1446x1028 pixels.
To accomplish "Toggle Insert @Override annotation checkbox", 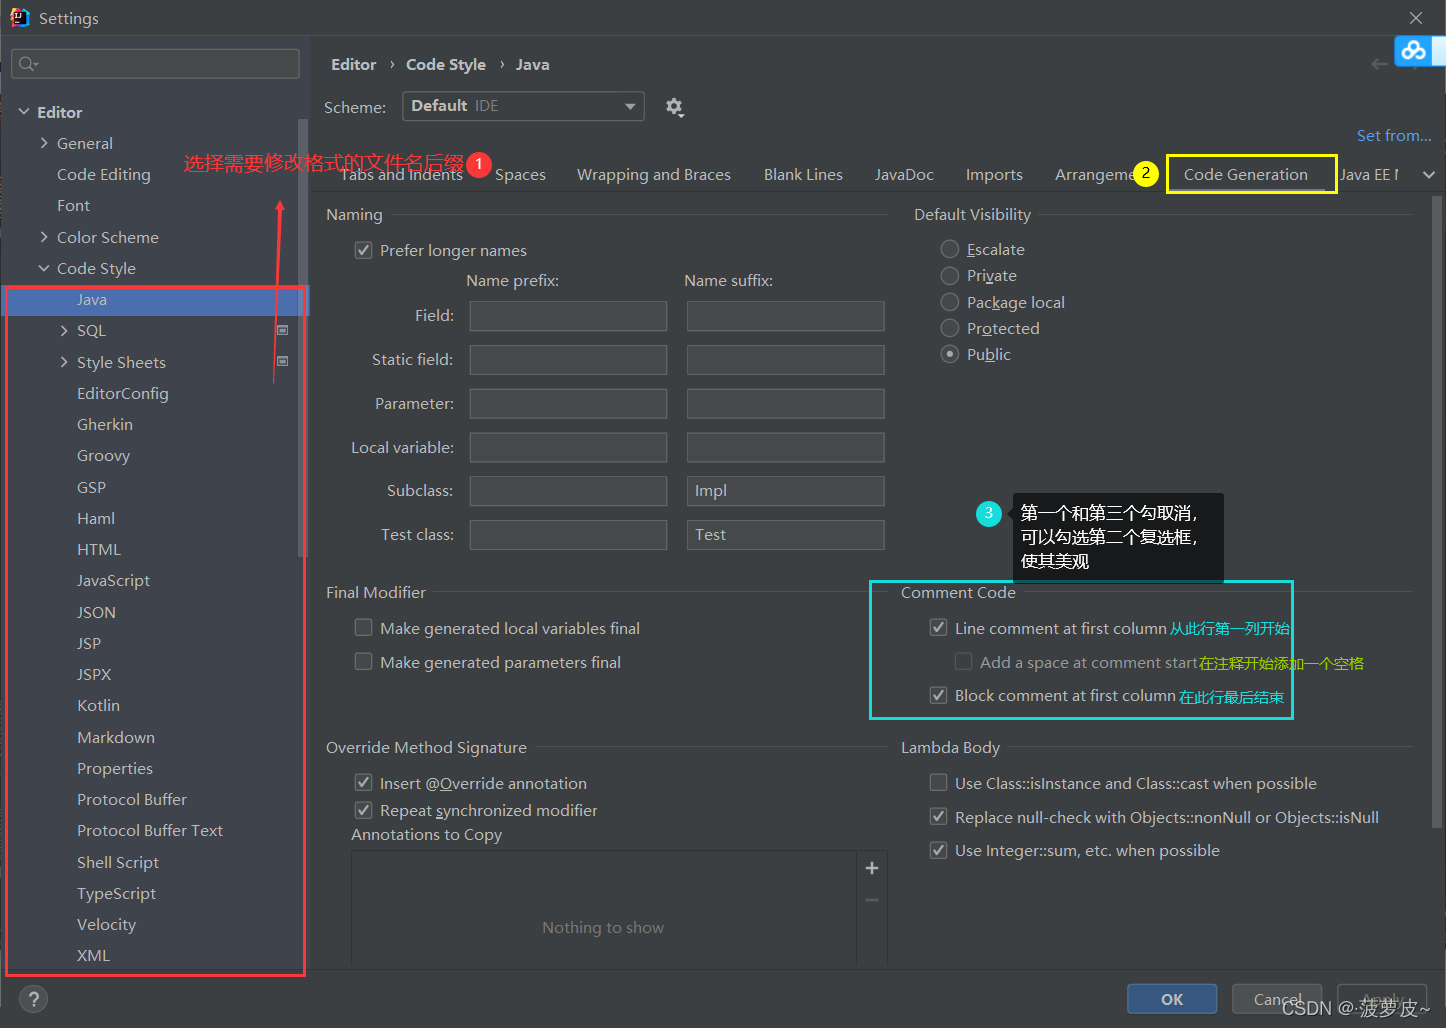I will [364, 783].
